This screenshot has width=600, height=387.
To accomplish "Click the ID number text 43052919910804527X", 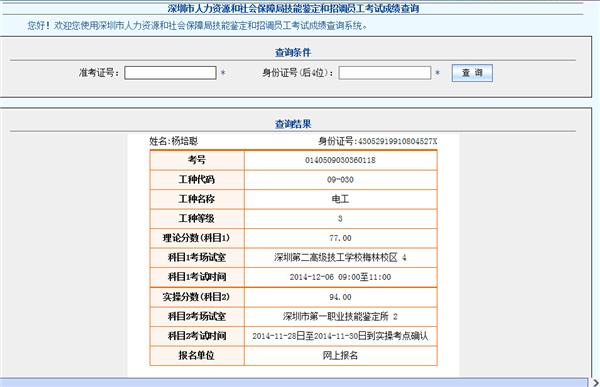I will click(398, 141).
